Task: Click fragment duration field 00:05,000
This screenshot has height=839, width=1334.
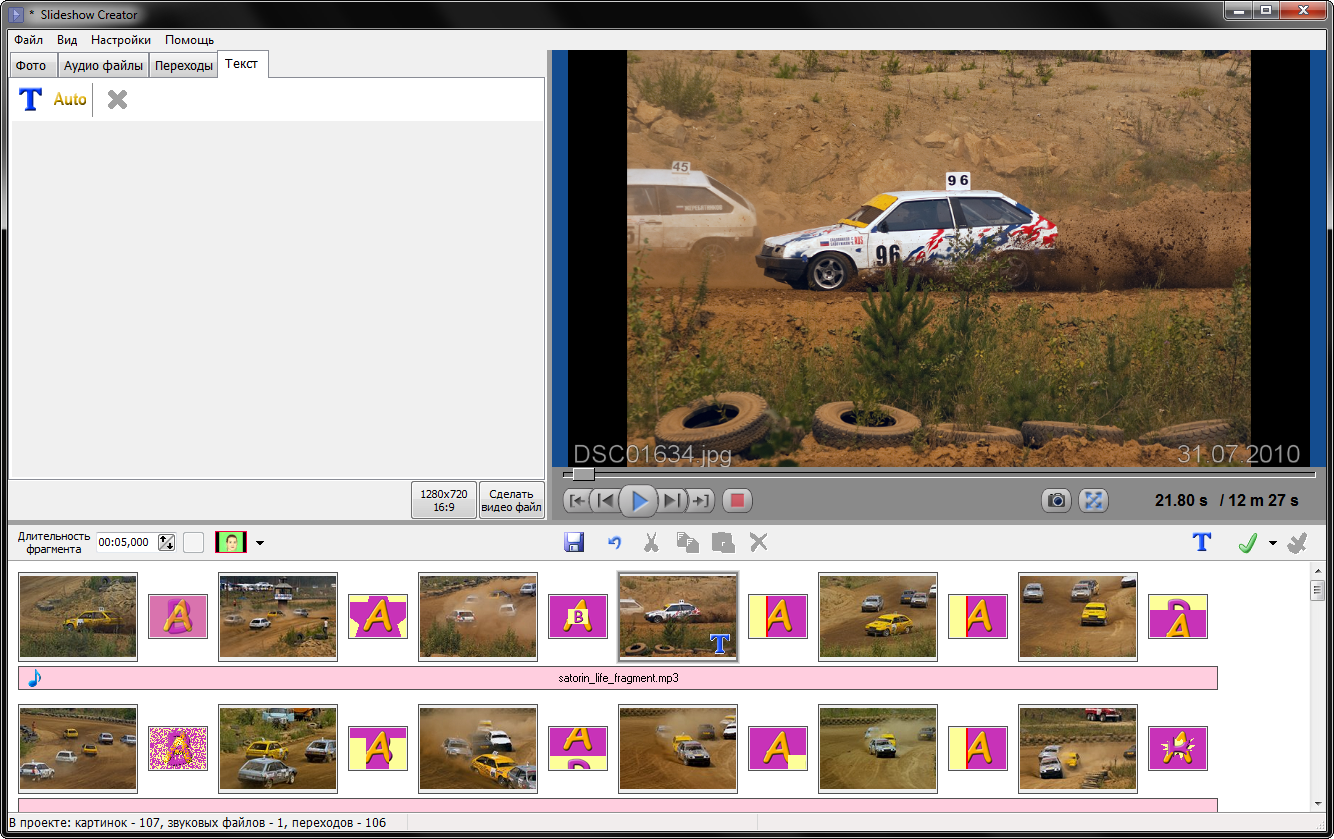Action: tap(126, 542)
